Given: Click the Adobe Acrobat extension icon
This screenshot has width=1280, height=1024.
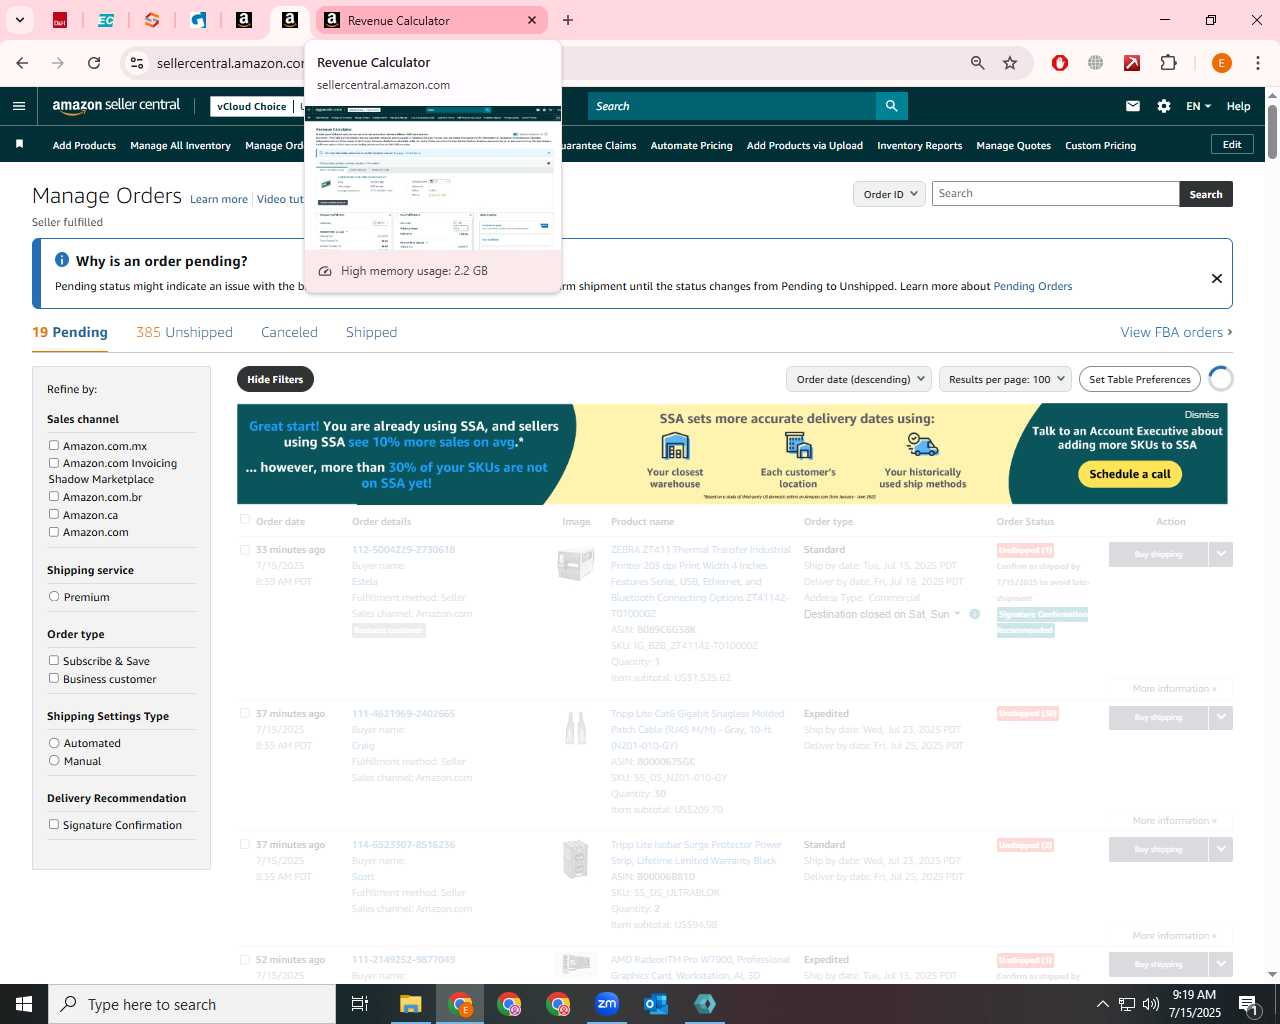Looking at the screenshot, I should pos(1132,63).
